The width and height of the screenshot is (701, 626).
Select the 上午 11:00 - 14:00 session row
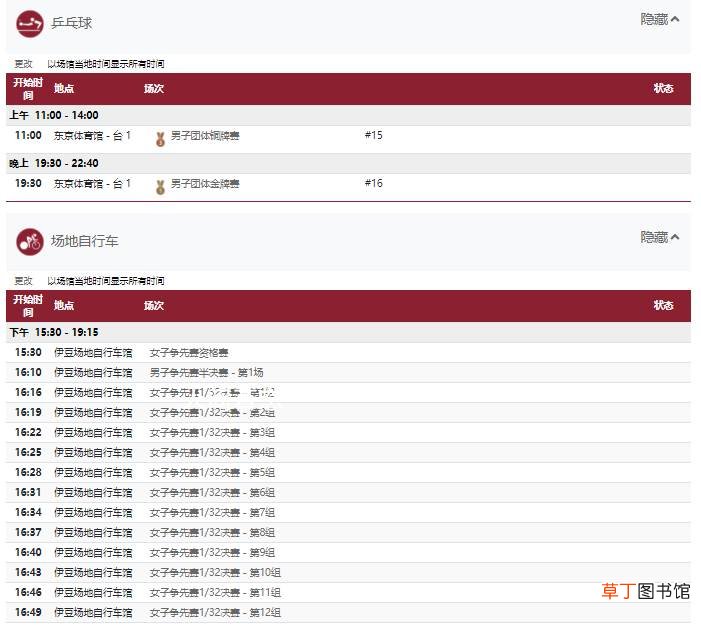click(348, 115)
